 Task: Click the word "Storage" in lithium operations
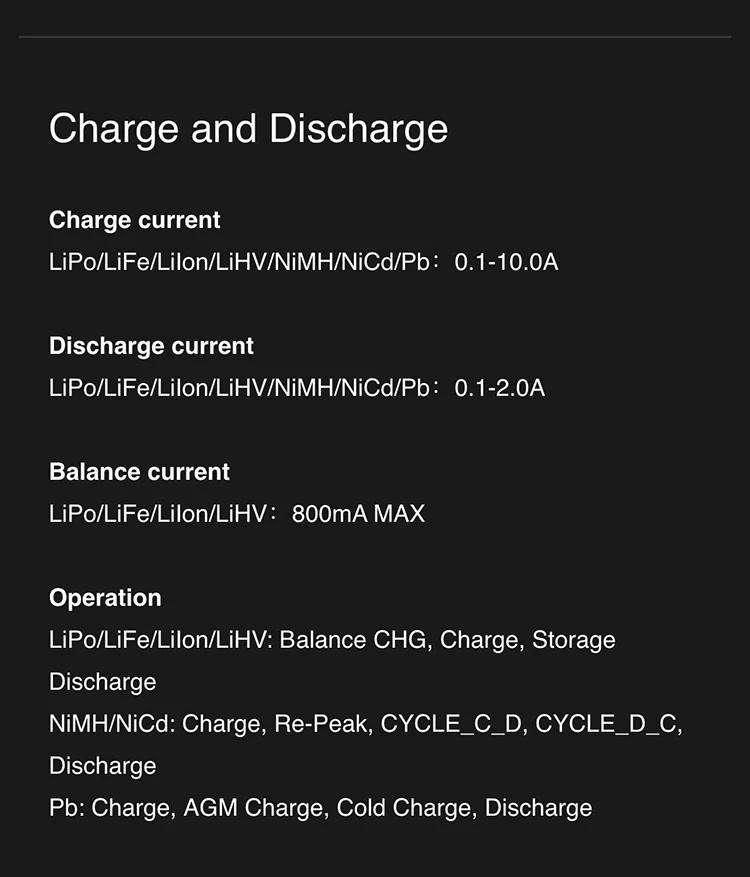point(573,640)
